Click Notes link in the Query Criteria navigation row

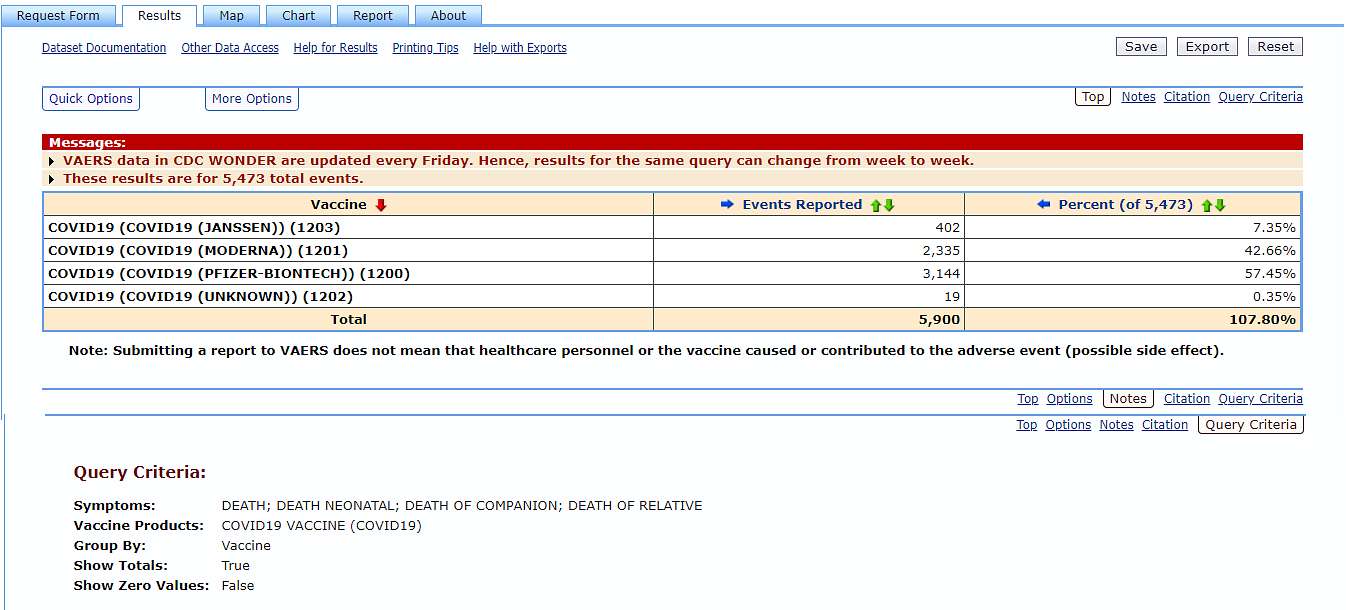tap(1116, 425)
